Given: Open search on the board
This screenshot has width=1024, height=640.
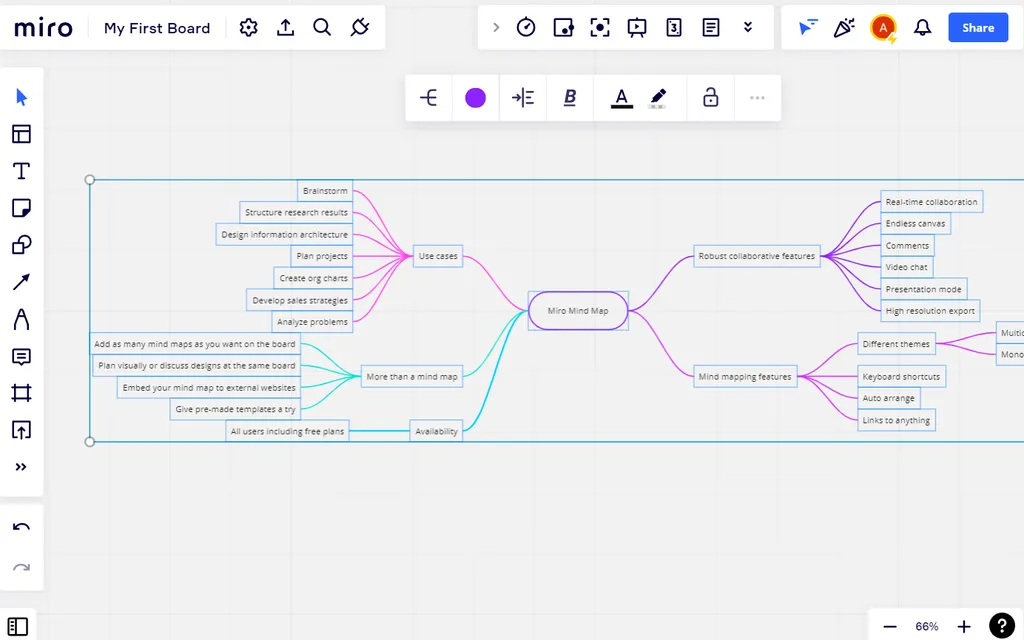Looking at the screenshot, I should 322,27.
